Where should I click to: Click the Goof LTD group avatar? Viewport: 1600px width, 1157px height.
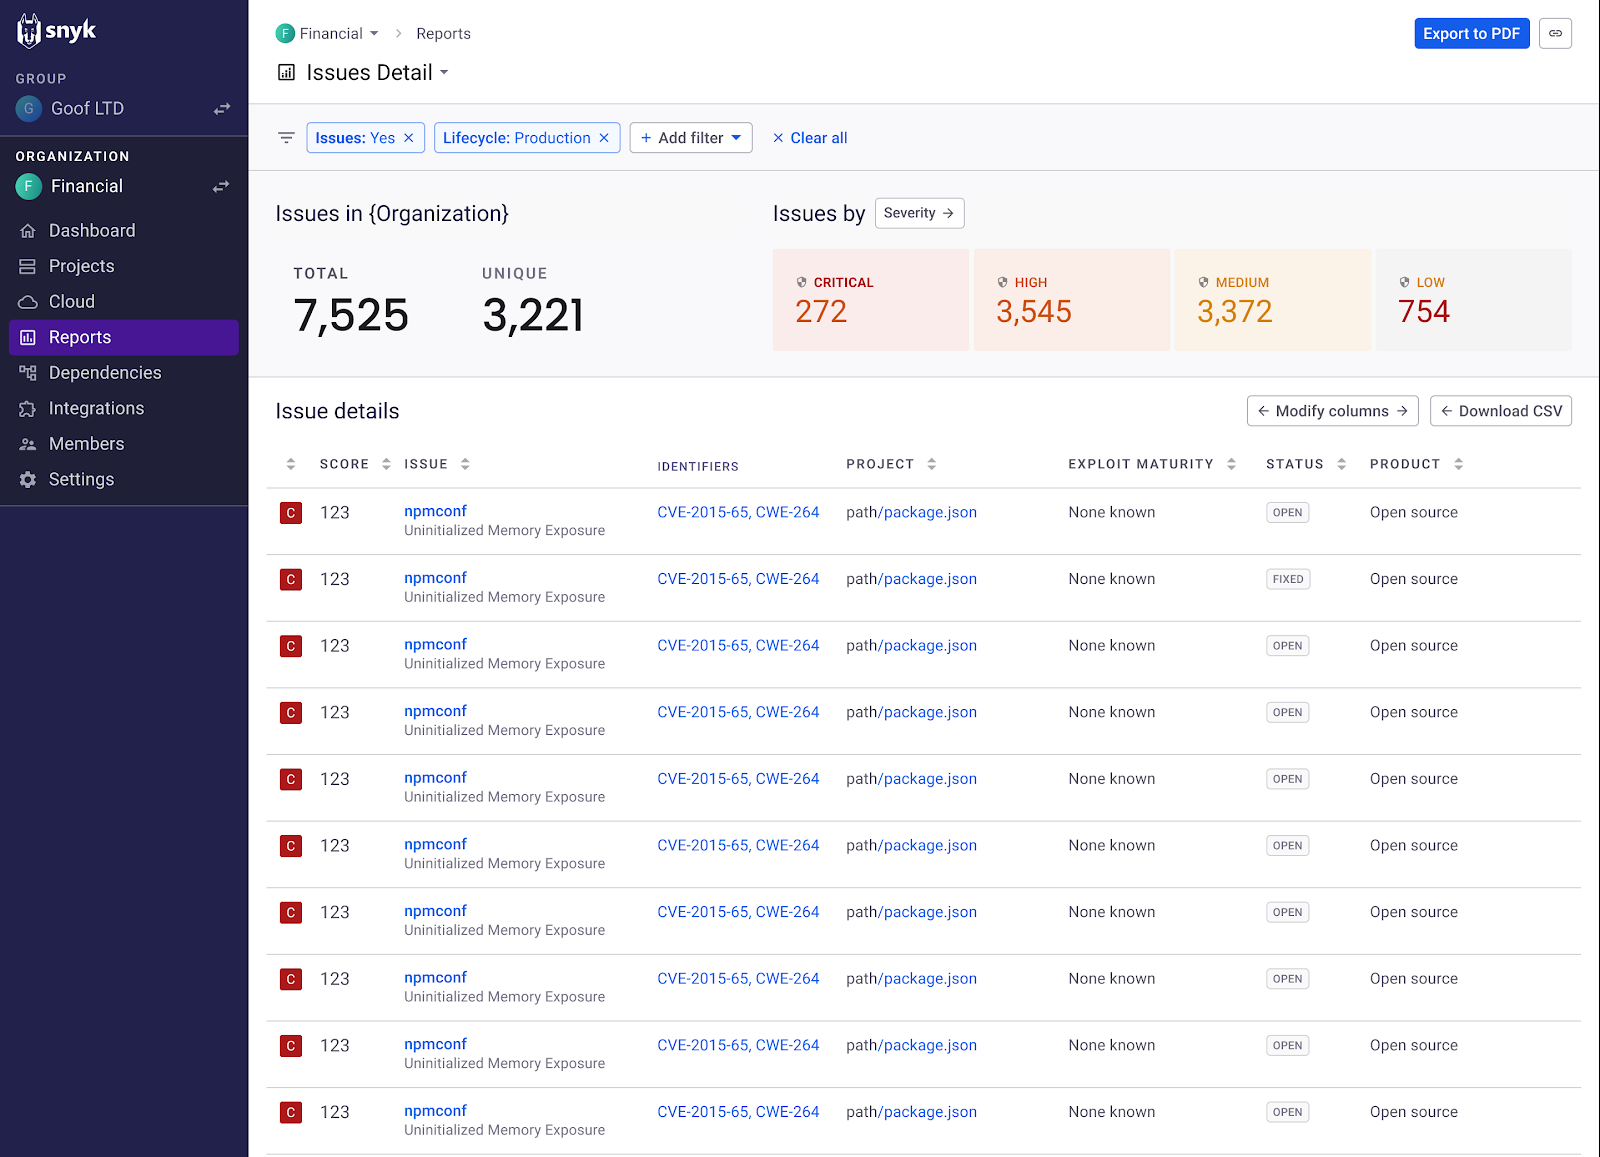tap(28, 109)
